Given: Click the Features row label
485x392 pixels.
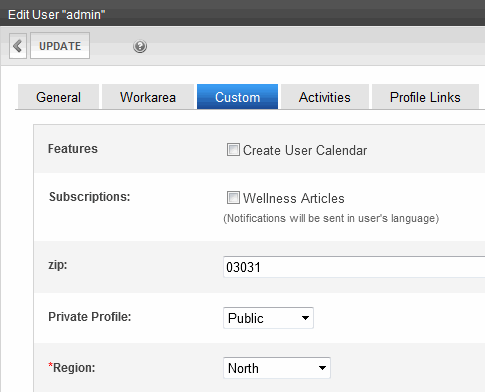Looking at the screenshot, I should 73,149.
